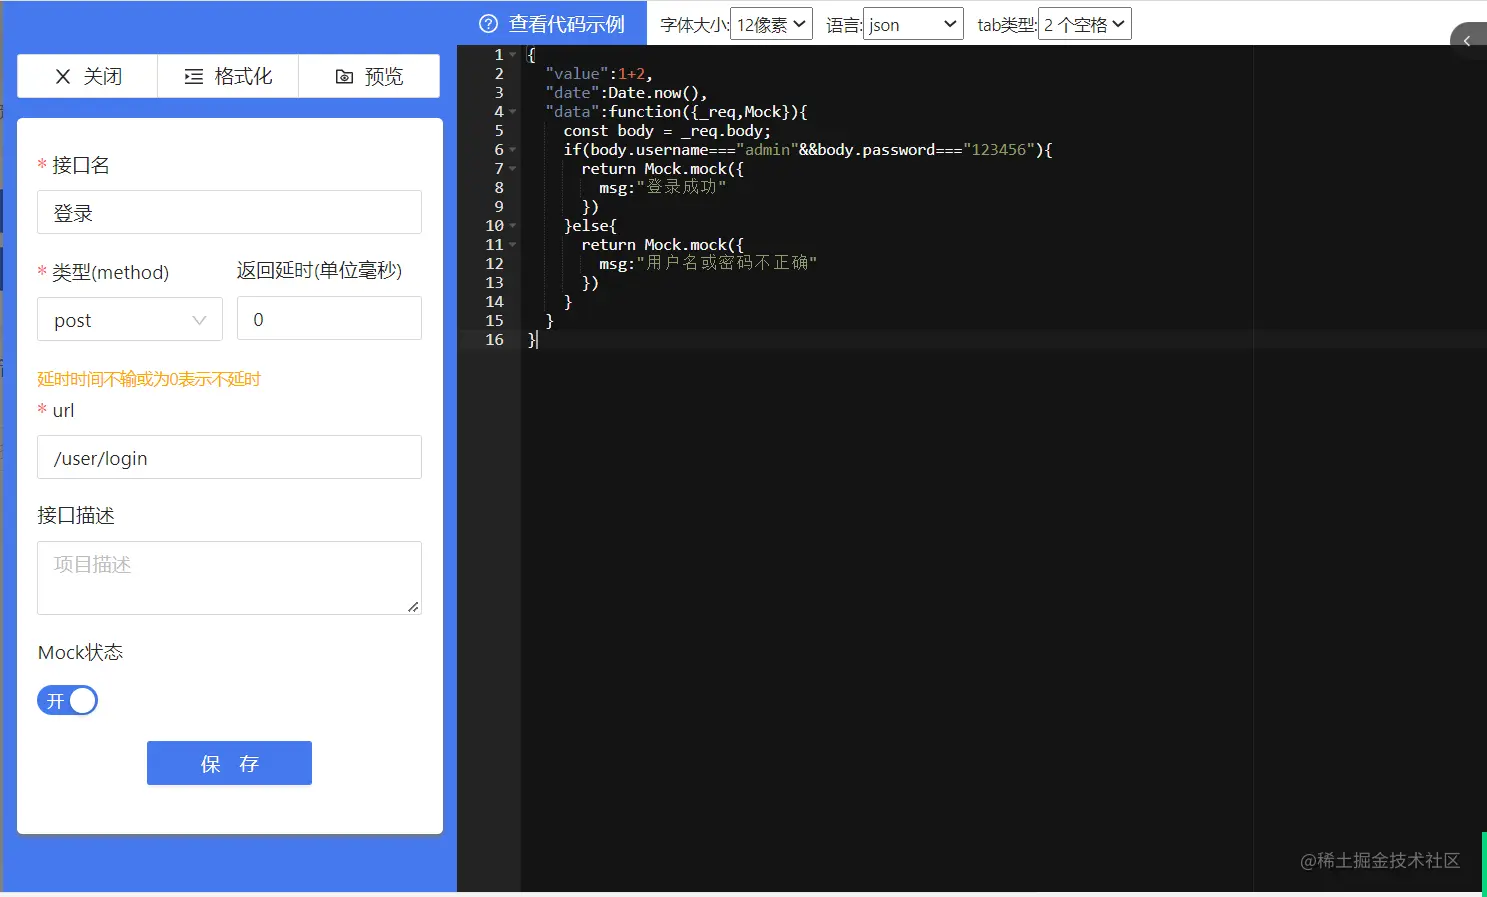1487x897 pixels.
Task: Click the "登录成功" string in code
Action: (x=681, y=187)
